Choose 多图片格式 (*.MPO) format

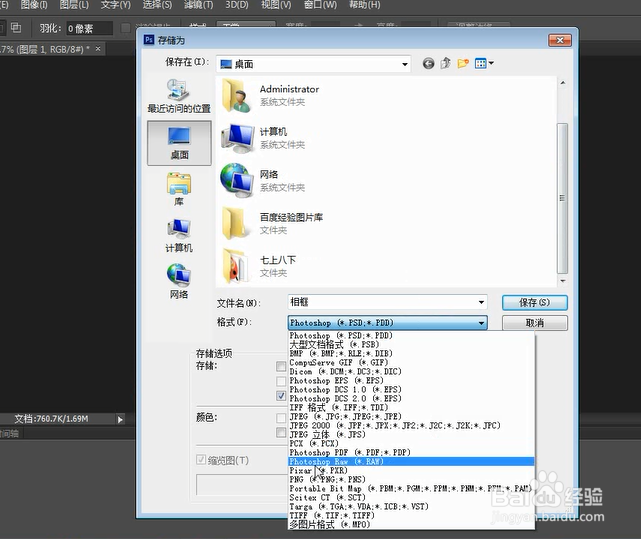pyautogui.click(x=411, y=525)
